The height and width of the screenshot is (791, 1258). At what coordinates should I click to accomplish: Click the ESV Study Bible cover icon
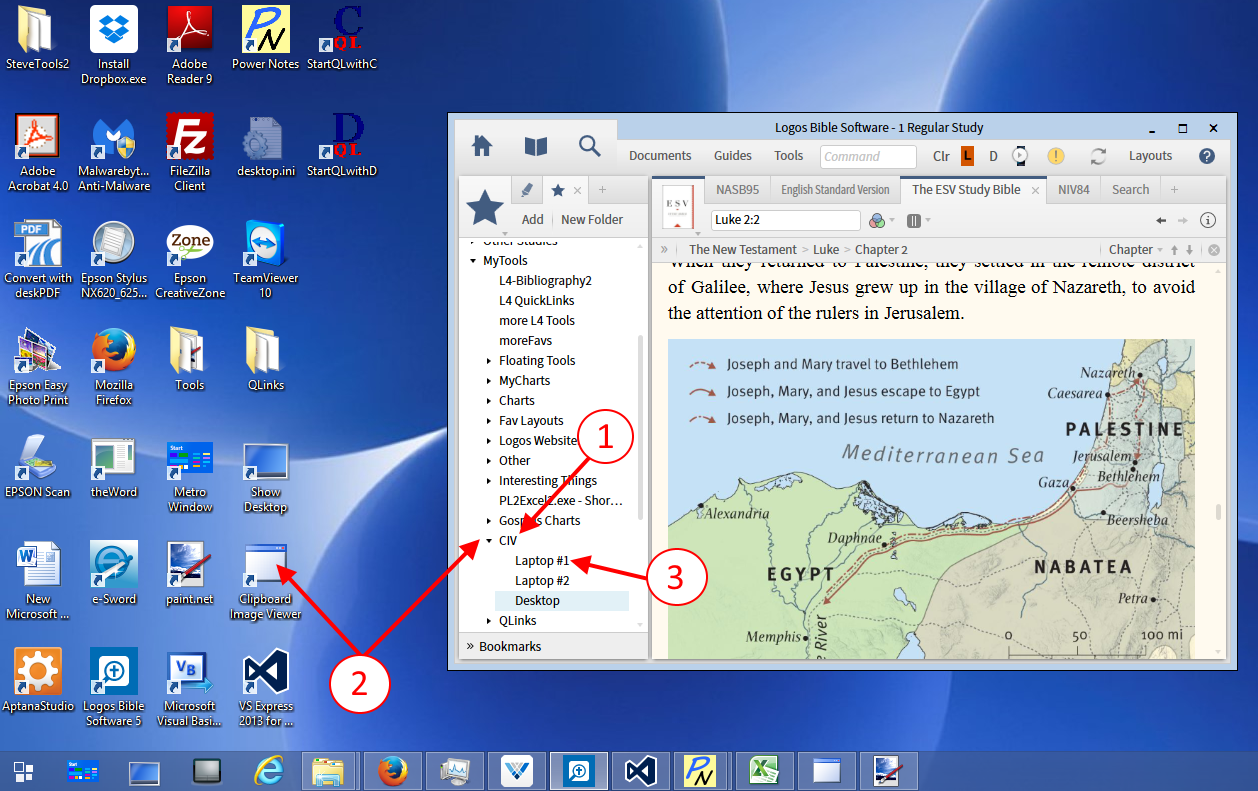click(x=678, y=208)
